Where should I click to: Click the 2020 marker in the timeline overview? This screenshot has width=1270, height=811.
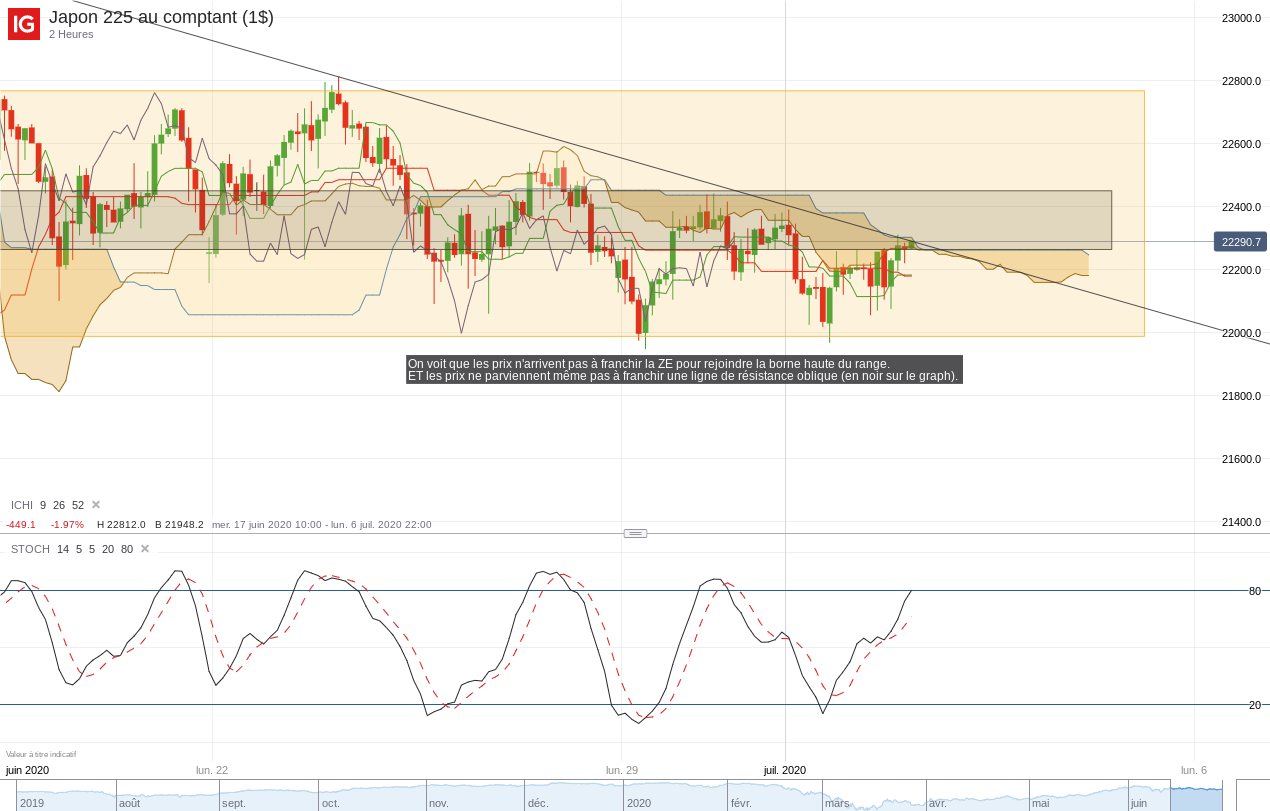point(639,803)
